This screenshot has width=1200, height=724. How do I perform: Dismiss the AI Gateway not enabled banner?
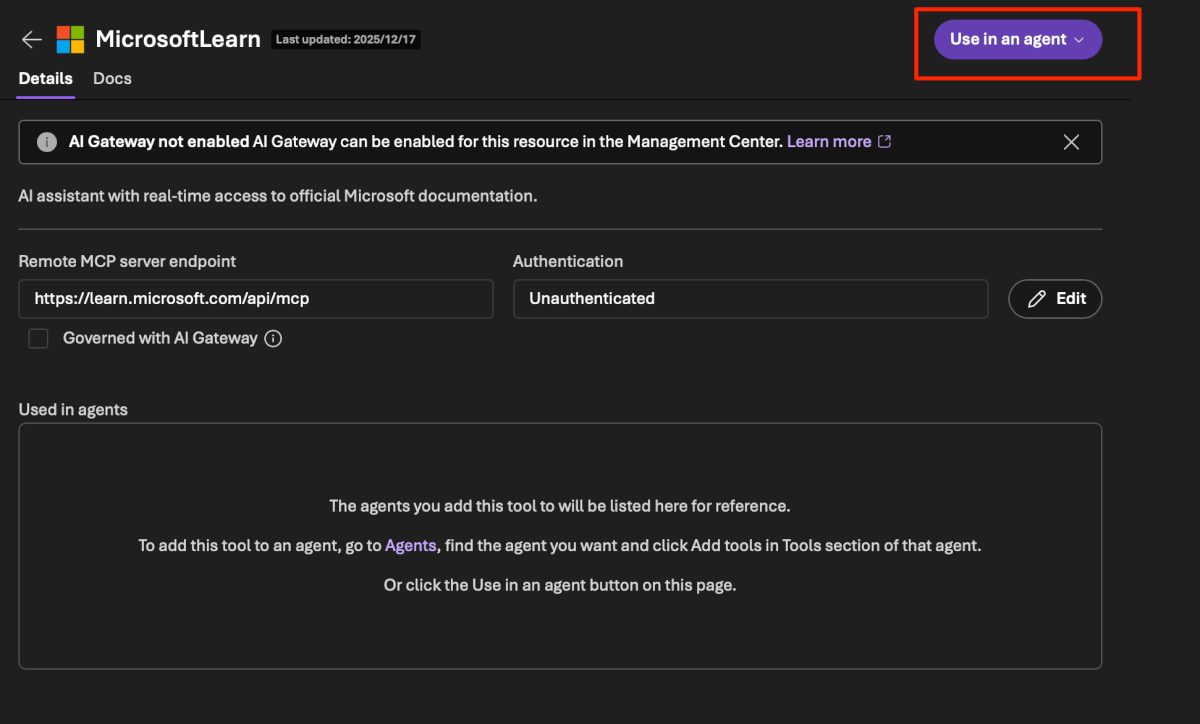coord(1071,142)
